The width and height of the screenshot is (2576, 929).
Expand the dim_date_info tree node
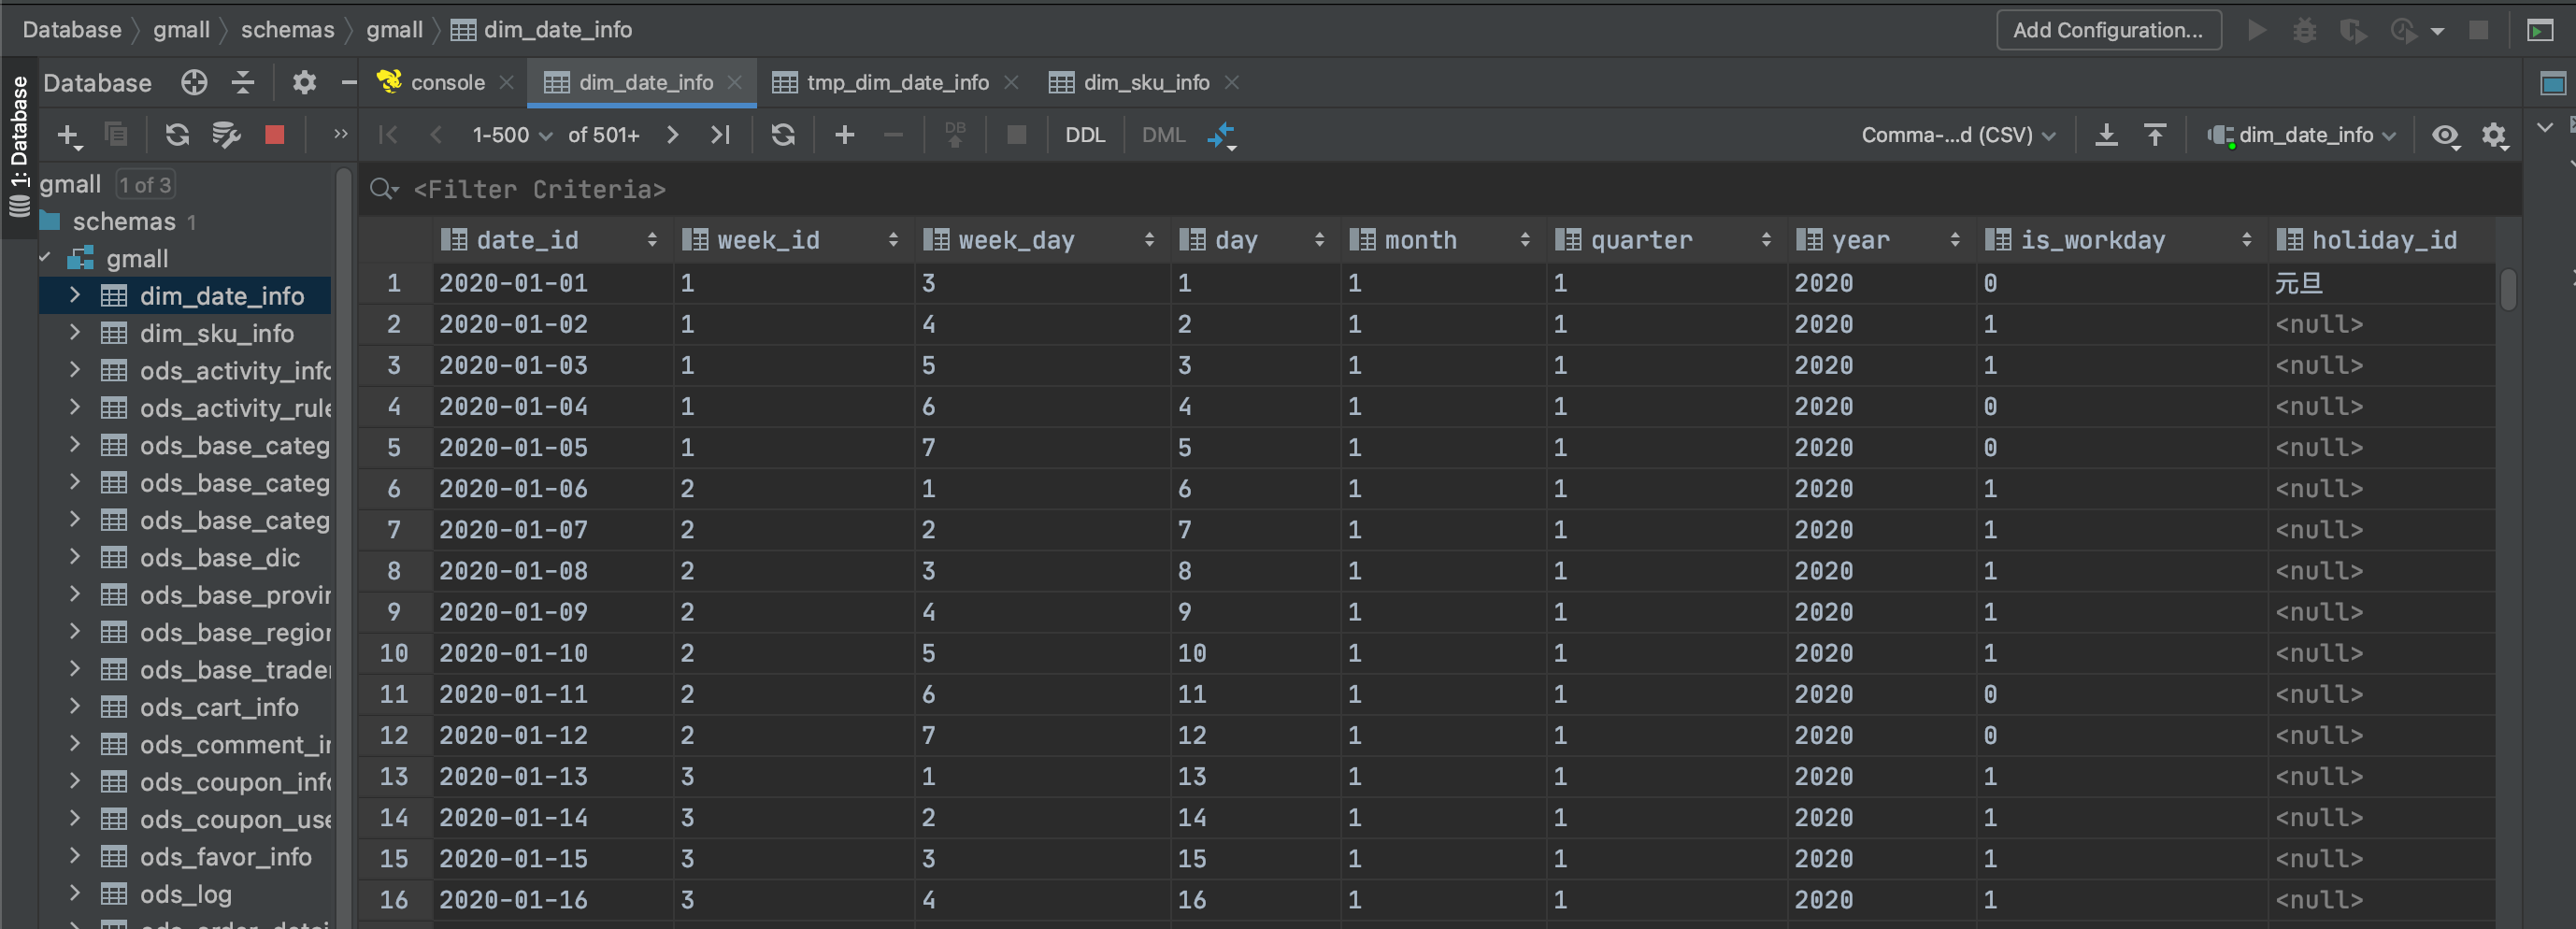(74, 295)
